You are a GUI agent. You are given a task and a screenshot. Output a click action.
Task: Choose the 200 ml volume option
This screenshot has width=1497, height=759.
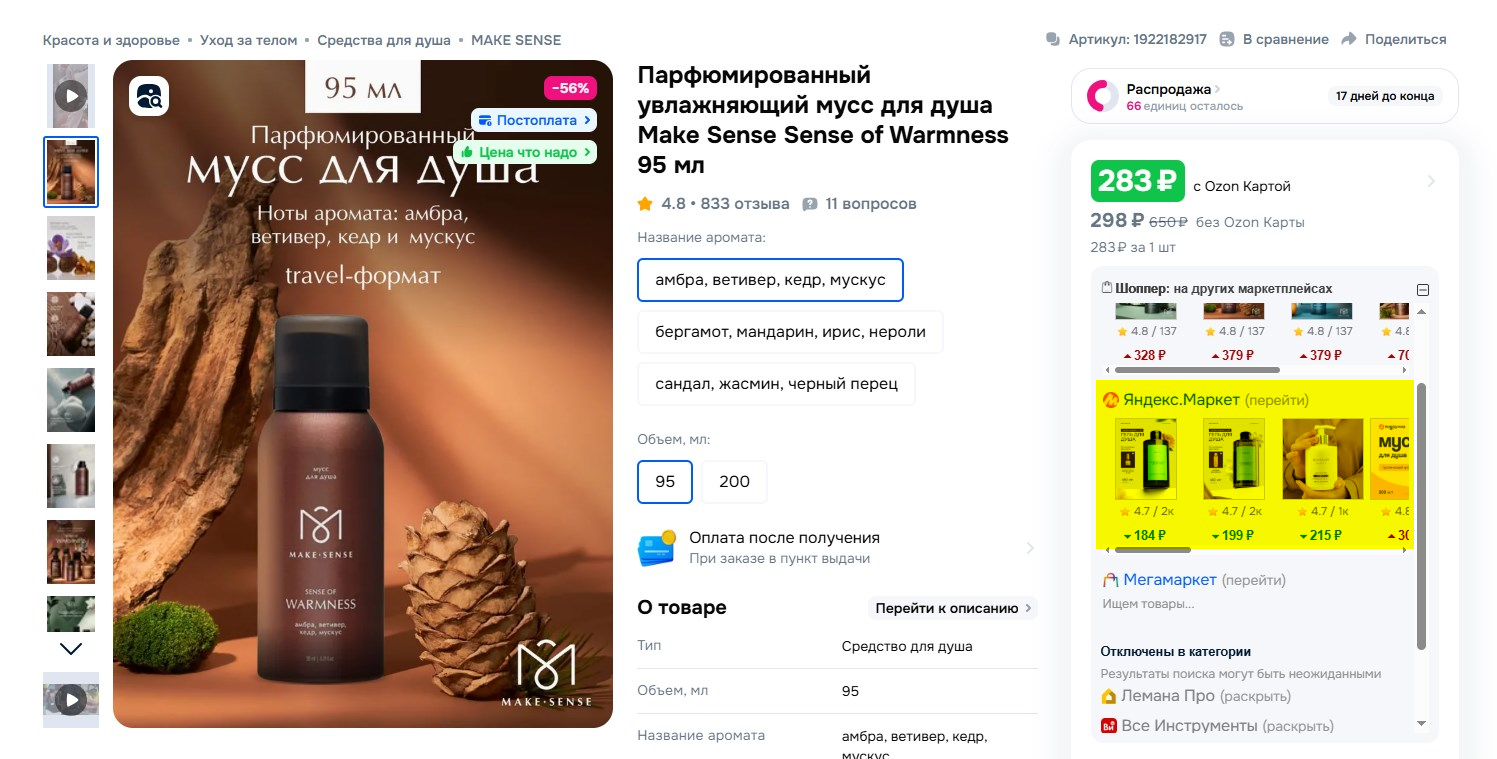pyautogui.click(x=734, y=482)
